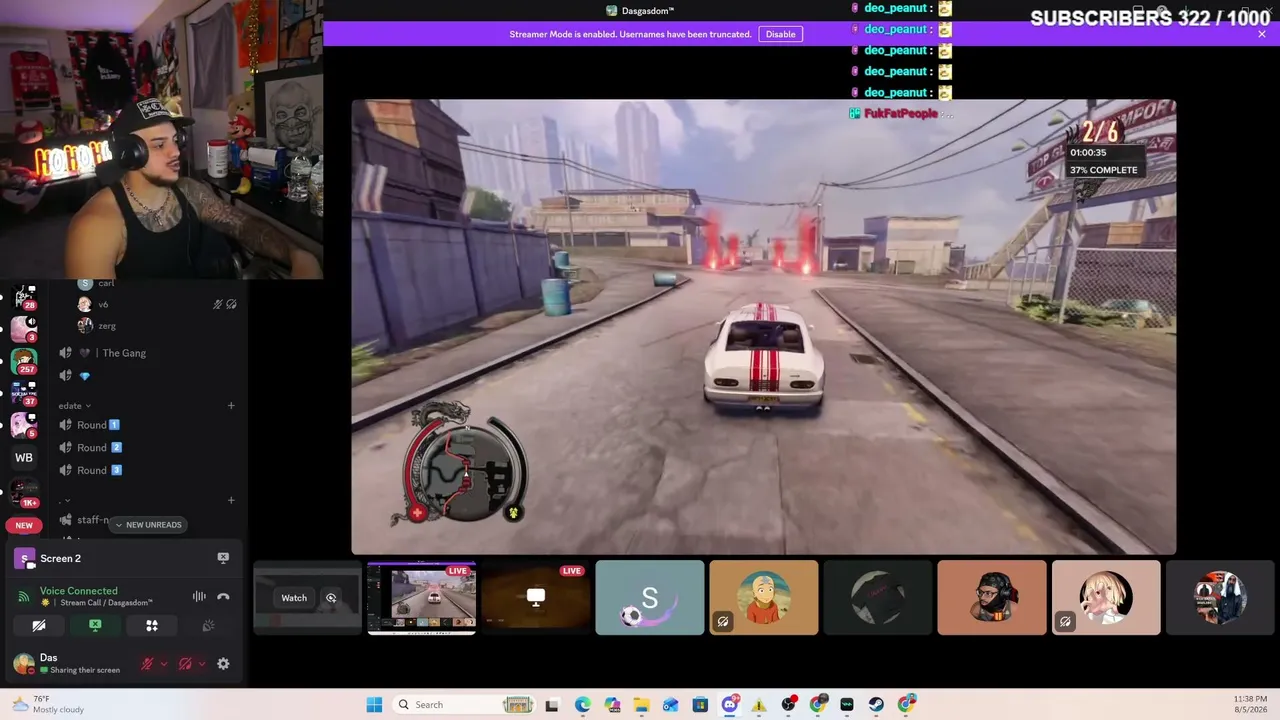Unmute the microphone in user panel
Viewport: 1280px width, 720px height.
[147, 664]
